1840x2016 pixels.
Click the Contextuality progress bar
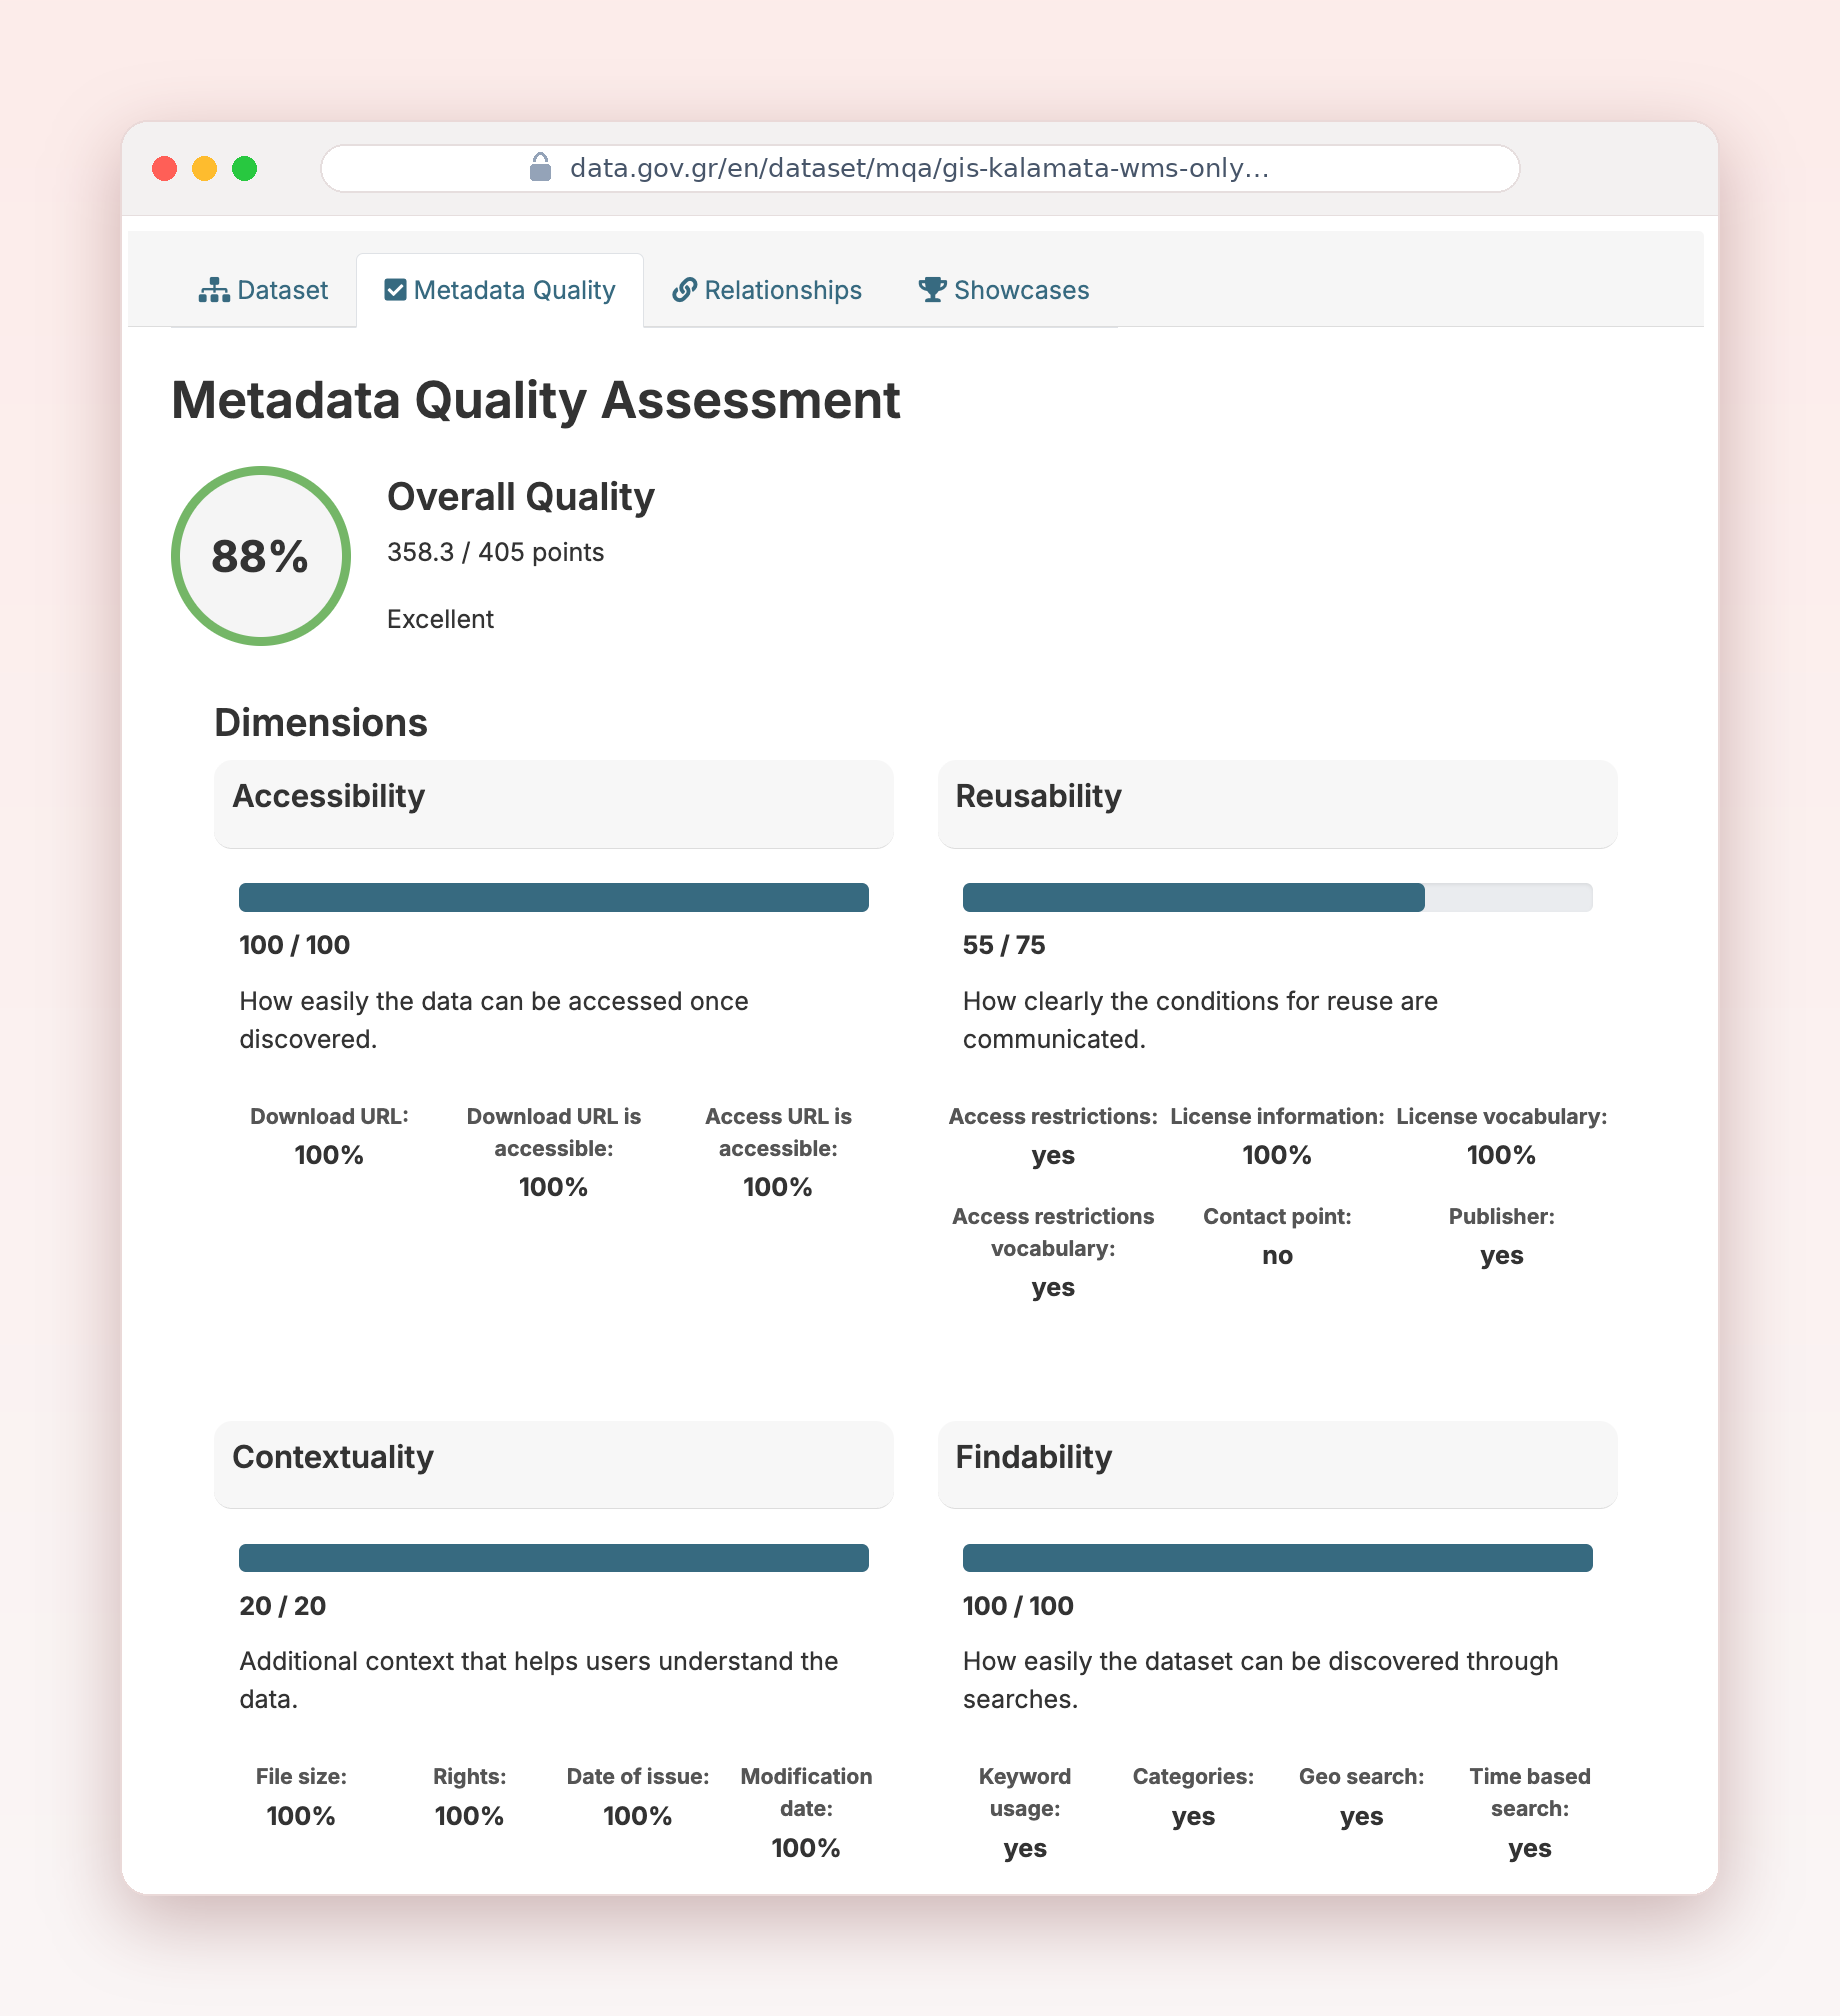[x=554, y=1557]
